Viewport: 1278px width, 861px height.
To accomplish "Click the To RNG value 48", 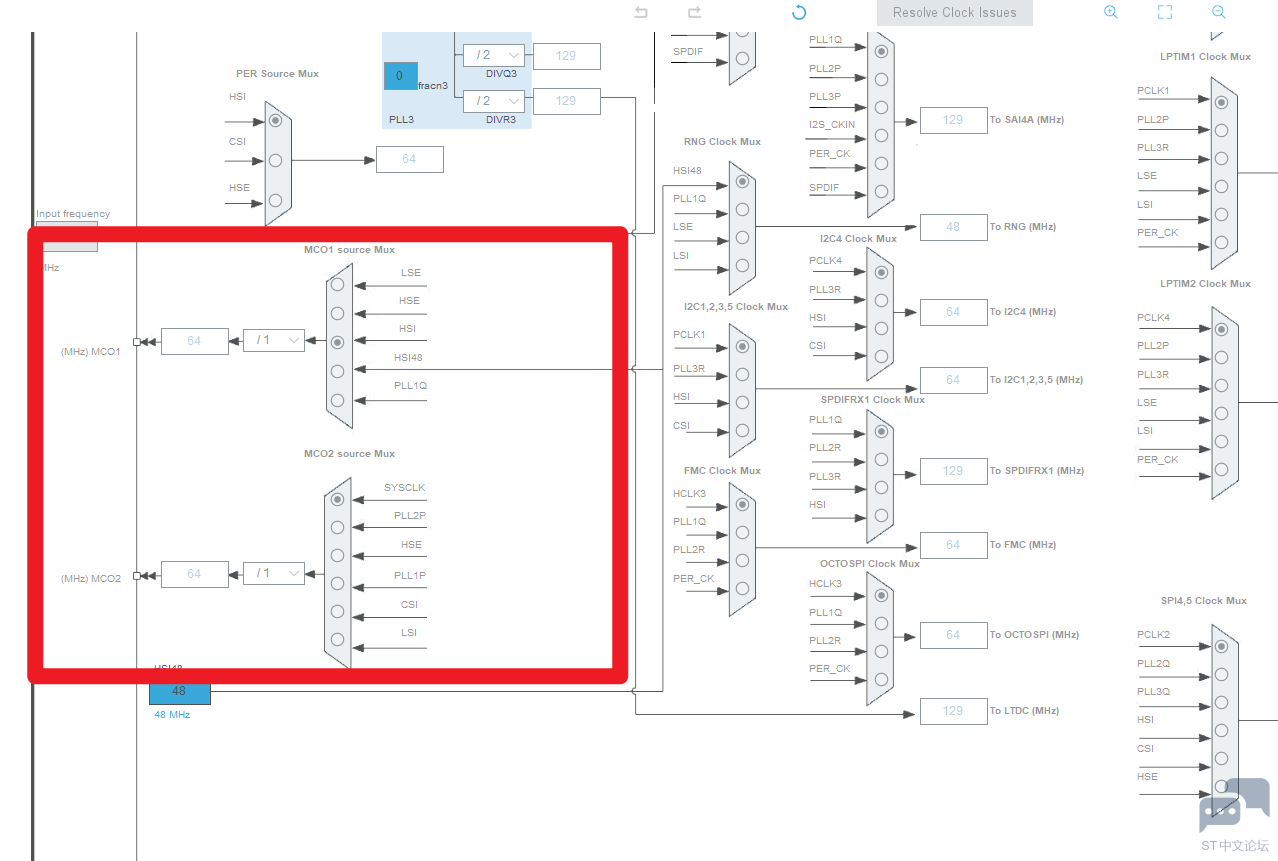I will pyautogui.click(x=953, y=227).
